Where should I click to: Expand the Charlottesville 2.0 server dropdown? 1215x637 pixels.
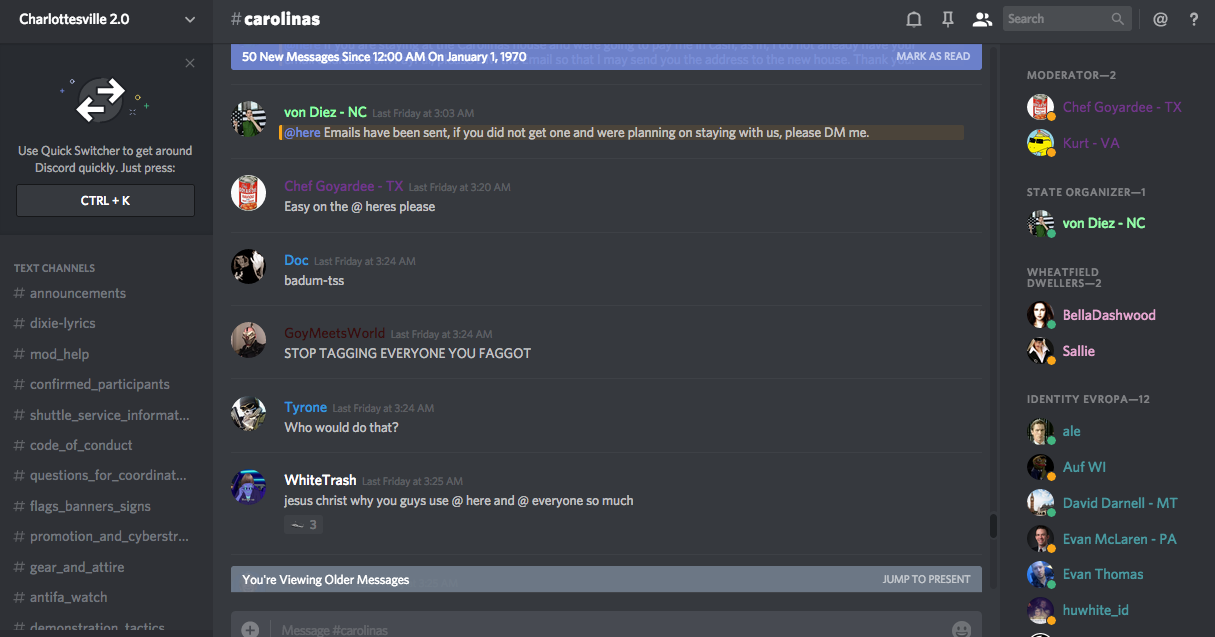point(190,20)
